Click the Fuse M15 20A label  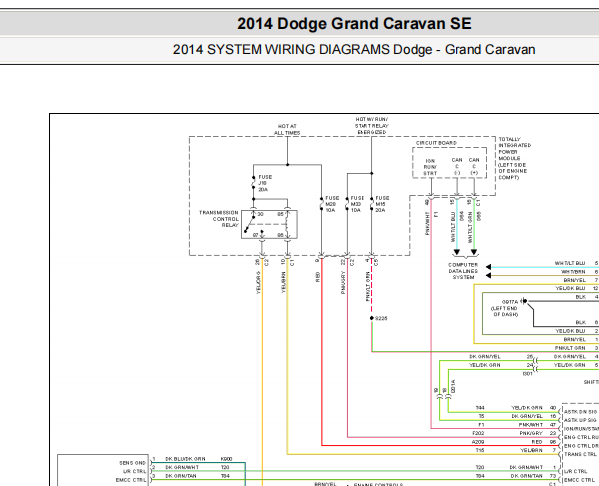[382, 204]
